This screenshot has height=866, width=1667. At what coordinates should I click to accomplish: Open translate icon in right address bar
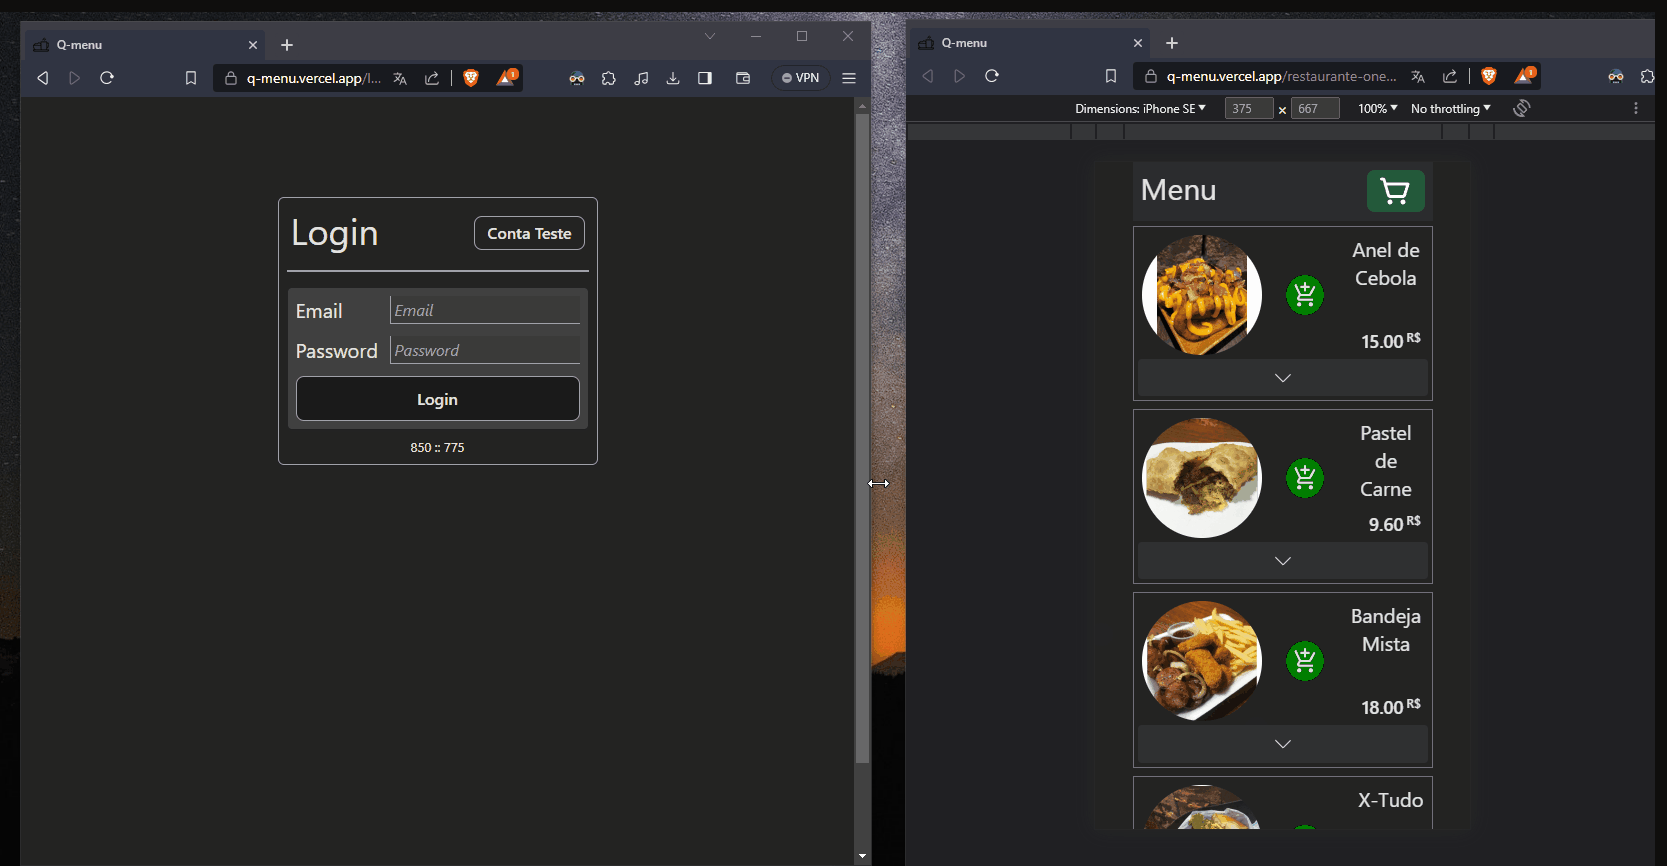pyautogui.click(x=1418, y=76)
